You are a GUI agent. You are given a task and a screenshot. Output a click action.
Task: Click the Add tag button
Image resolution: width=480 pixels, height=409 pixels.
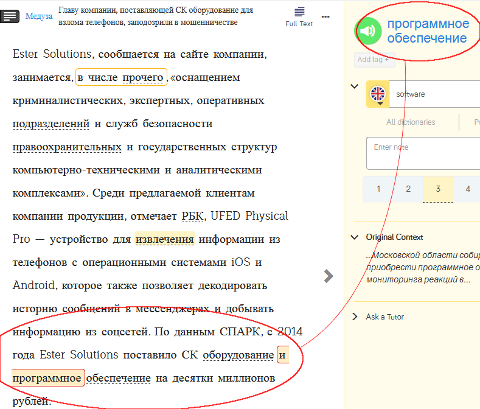pos(374,60)
